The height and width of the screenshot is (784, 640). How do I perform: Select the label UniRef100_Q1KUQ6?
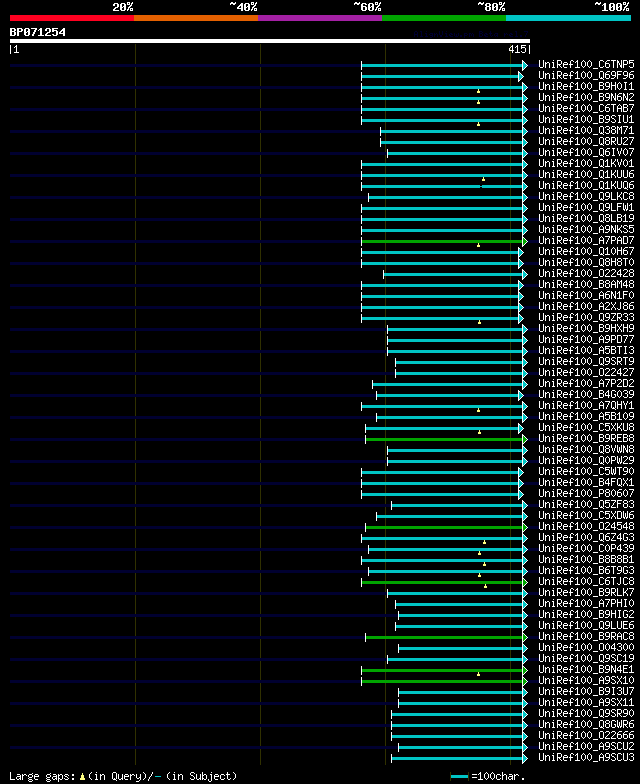[x=586, y=186]
